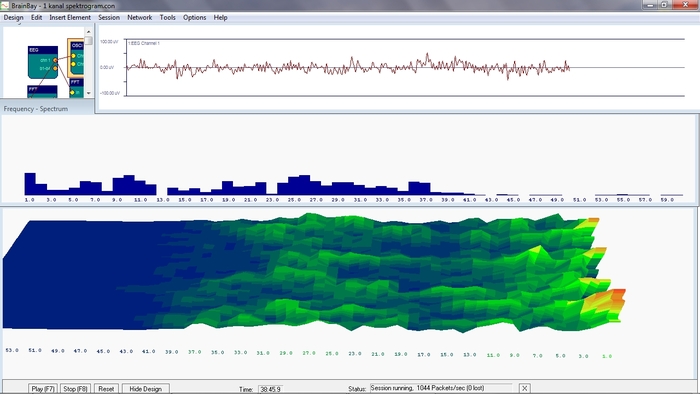
Task: Open the Insert Element menu
Action: click(70, 17)
